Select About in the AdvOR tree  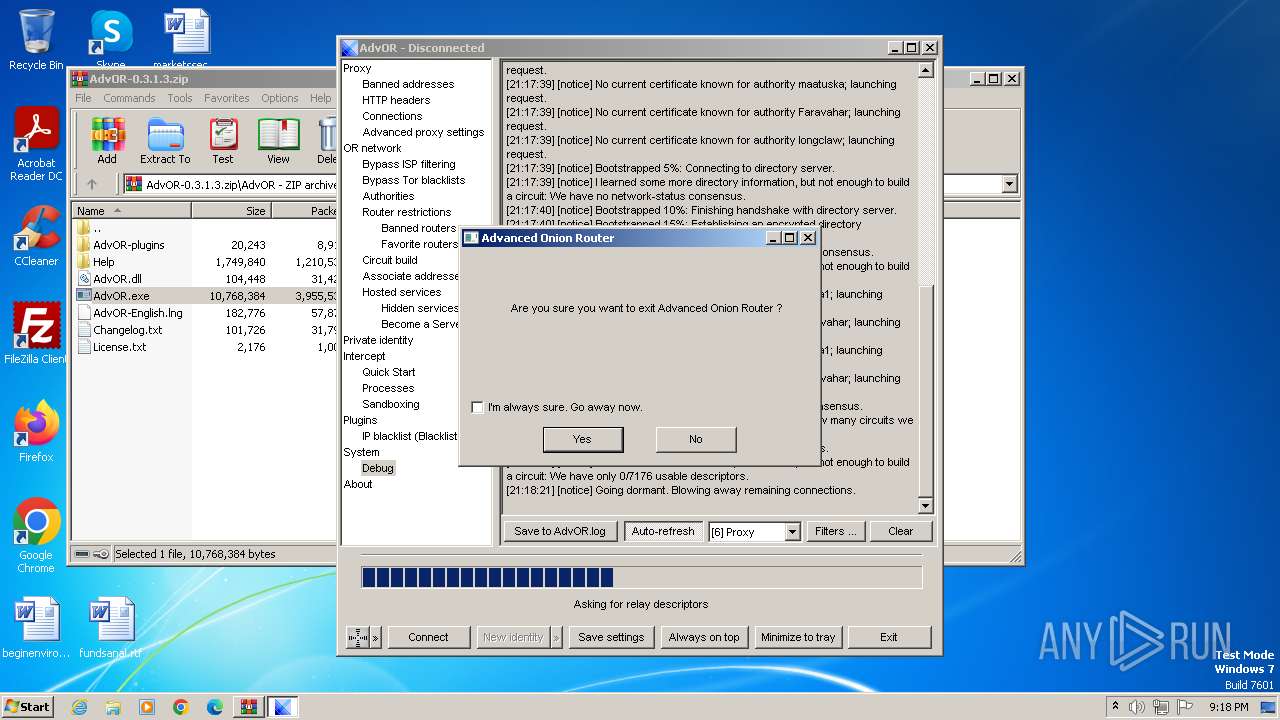(358, 484)
